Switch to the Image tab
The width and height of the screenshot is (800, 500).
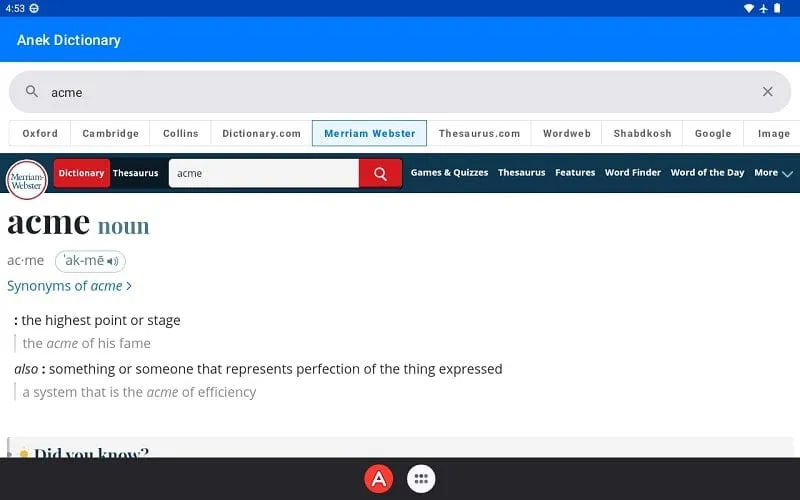(x=773, y=133)
